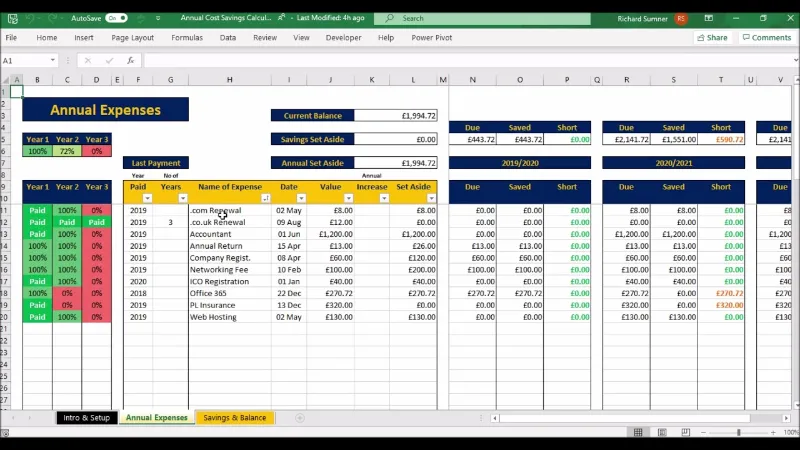Open the Developer ribbon tab
This screenshot has width=800, height=450.
point(343,38)
